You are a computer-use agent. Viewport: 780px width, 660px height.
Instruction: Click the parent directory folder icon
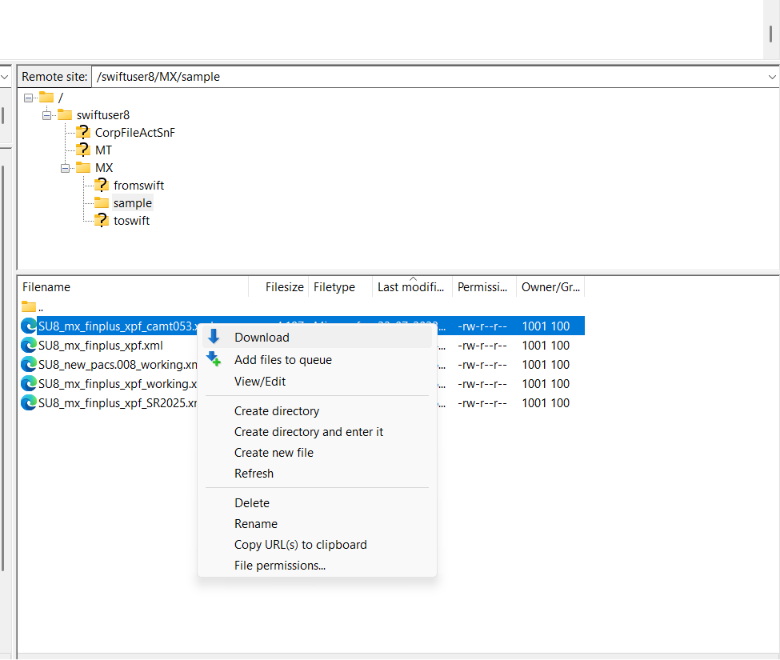click(x=29, y=307)
